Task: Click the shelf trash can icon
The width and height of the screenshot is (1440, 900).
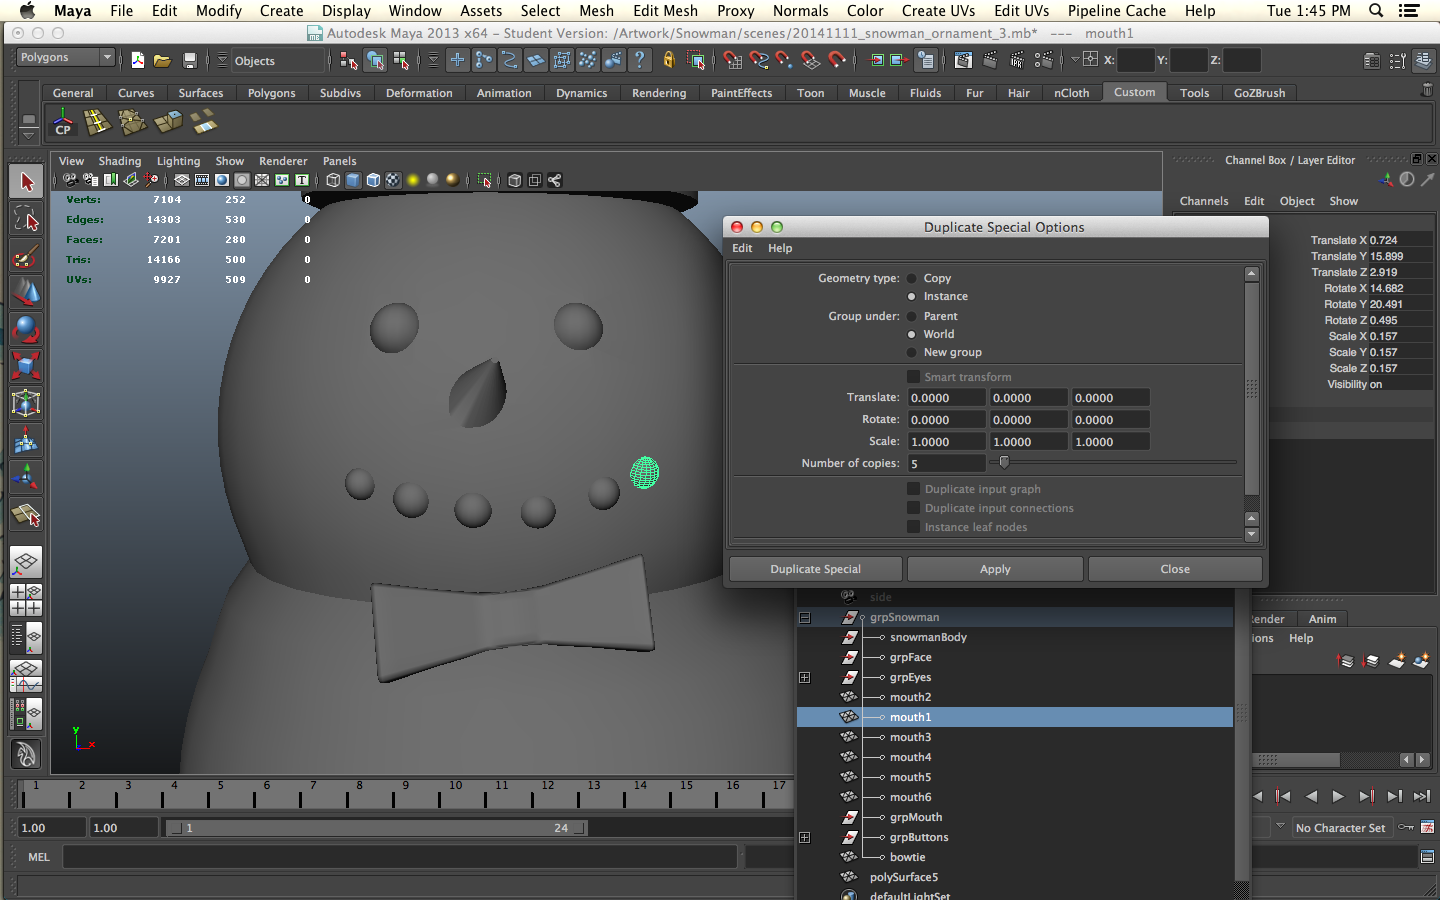Action: point(1427,90)
